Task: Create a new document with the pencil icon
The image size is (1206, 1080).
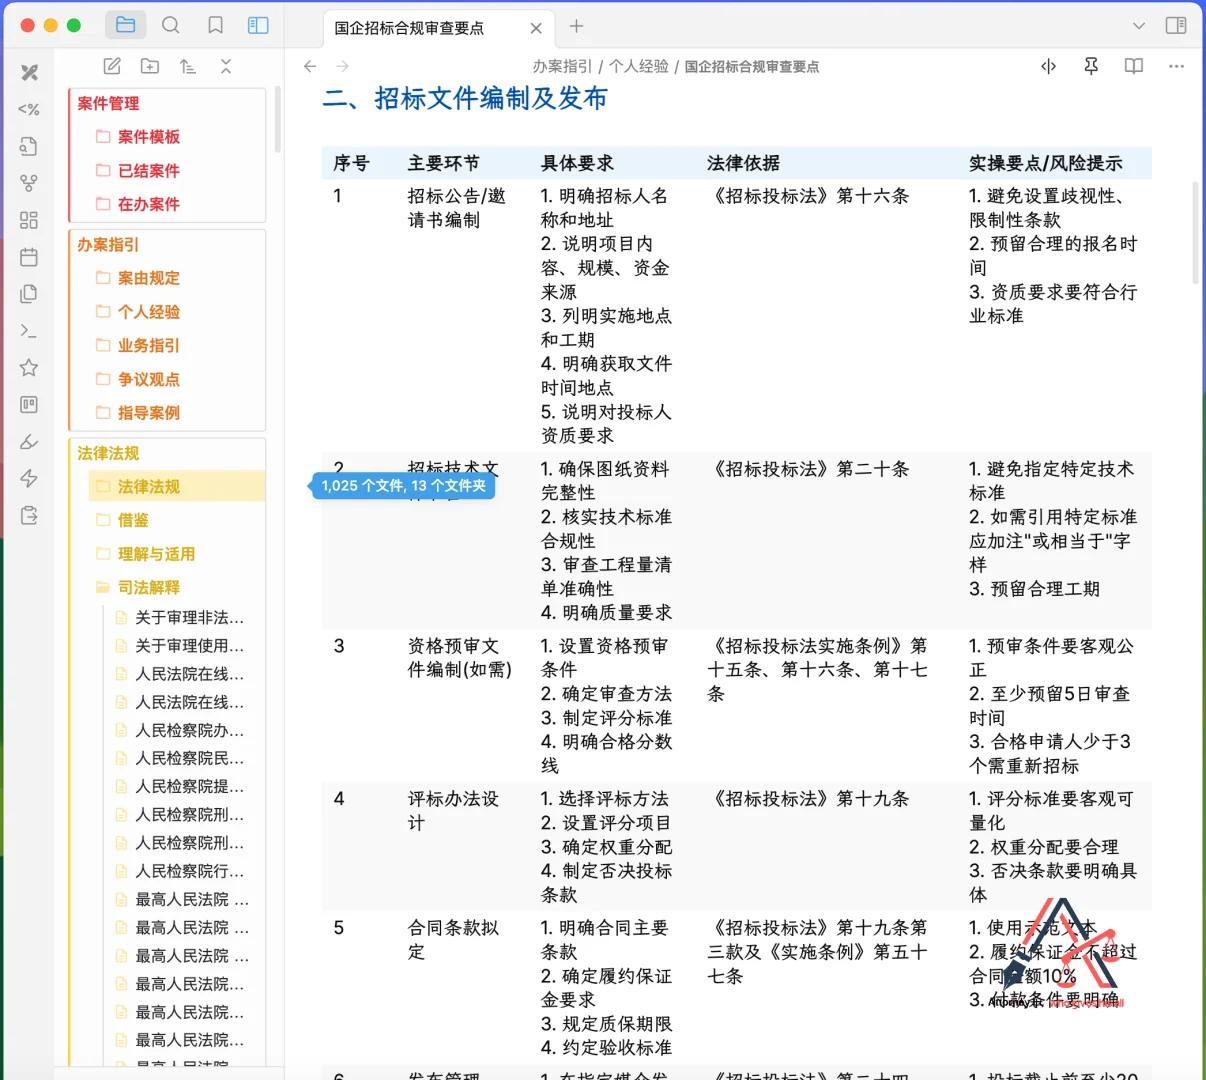Action: click(x=111, y=66)
